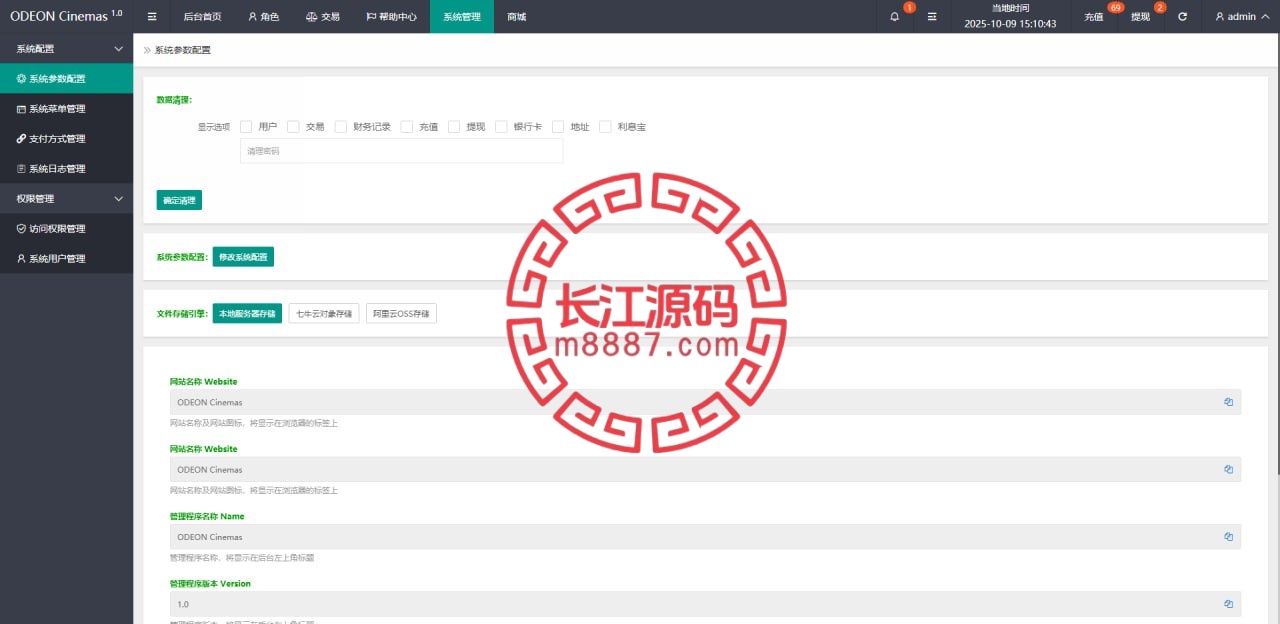Screen dimensions: 1280x624
Task: Open 系统菜单管理 in the sidebar
Action: (66, 109)
